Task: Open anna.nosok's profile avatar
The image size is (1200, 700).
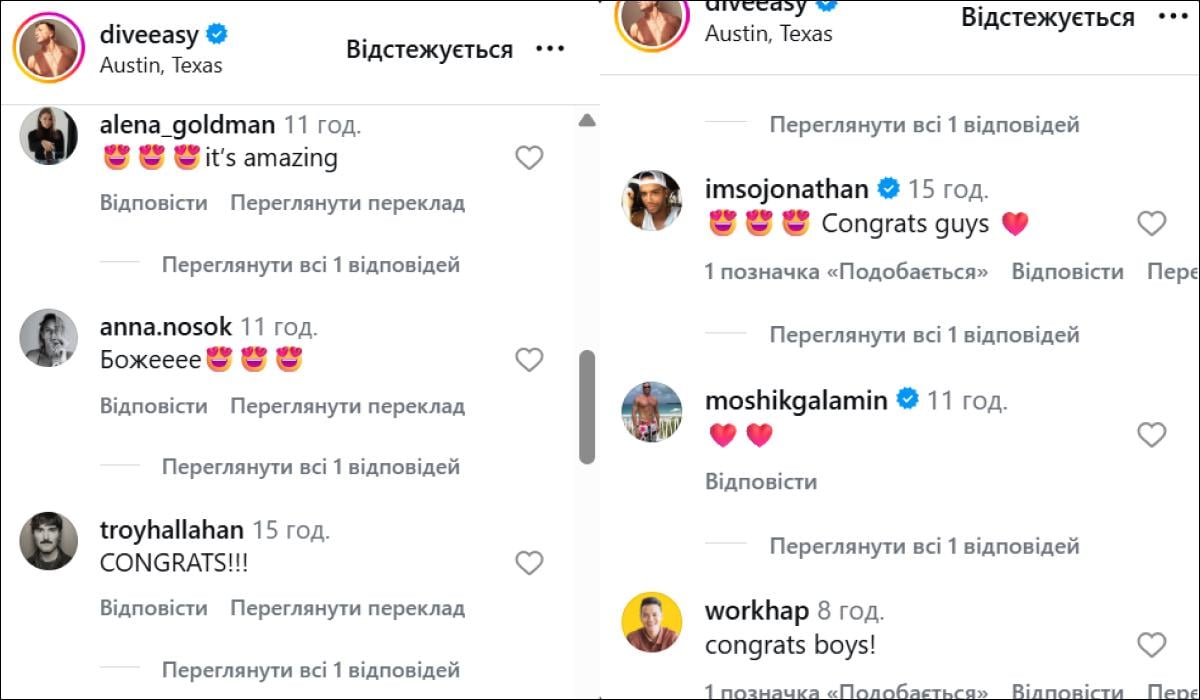Action: [48, 339]
